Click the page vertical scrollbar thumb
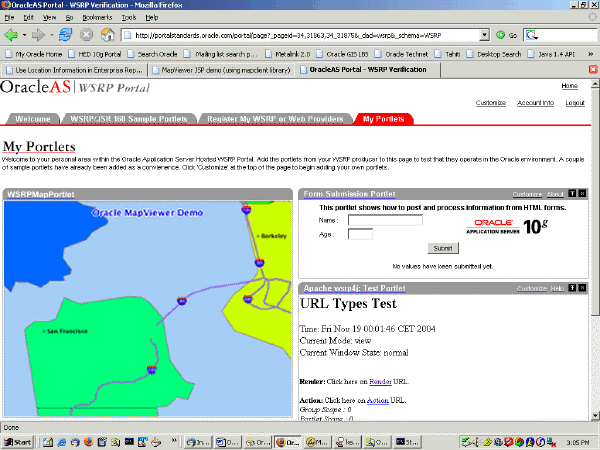The width and height of the screenshot is (600, 450). [595, 202]
